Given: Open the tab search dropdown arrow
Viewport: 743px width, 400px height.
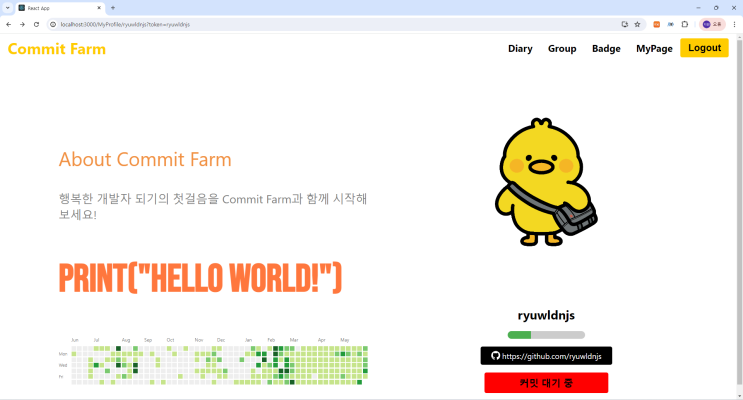Looking at the screenshot, I should (8, 8).
